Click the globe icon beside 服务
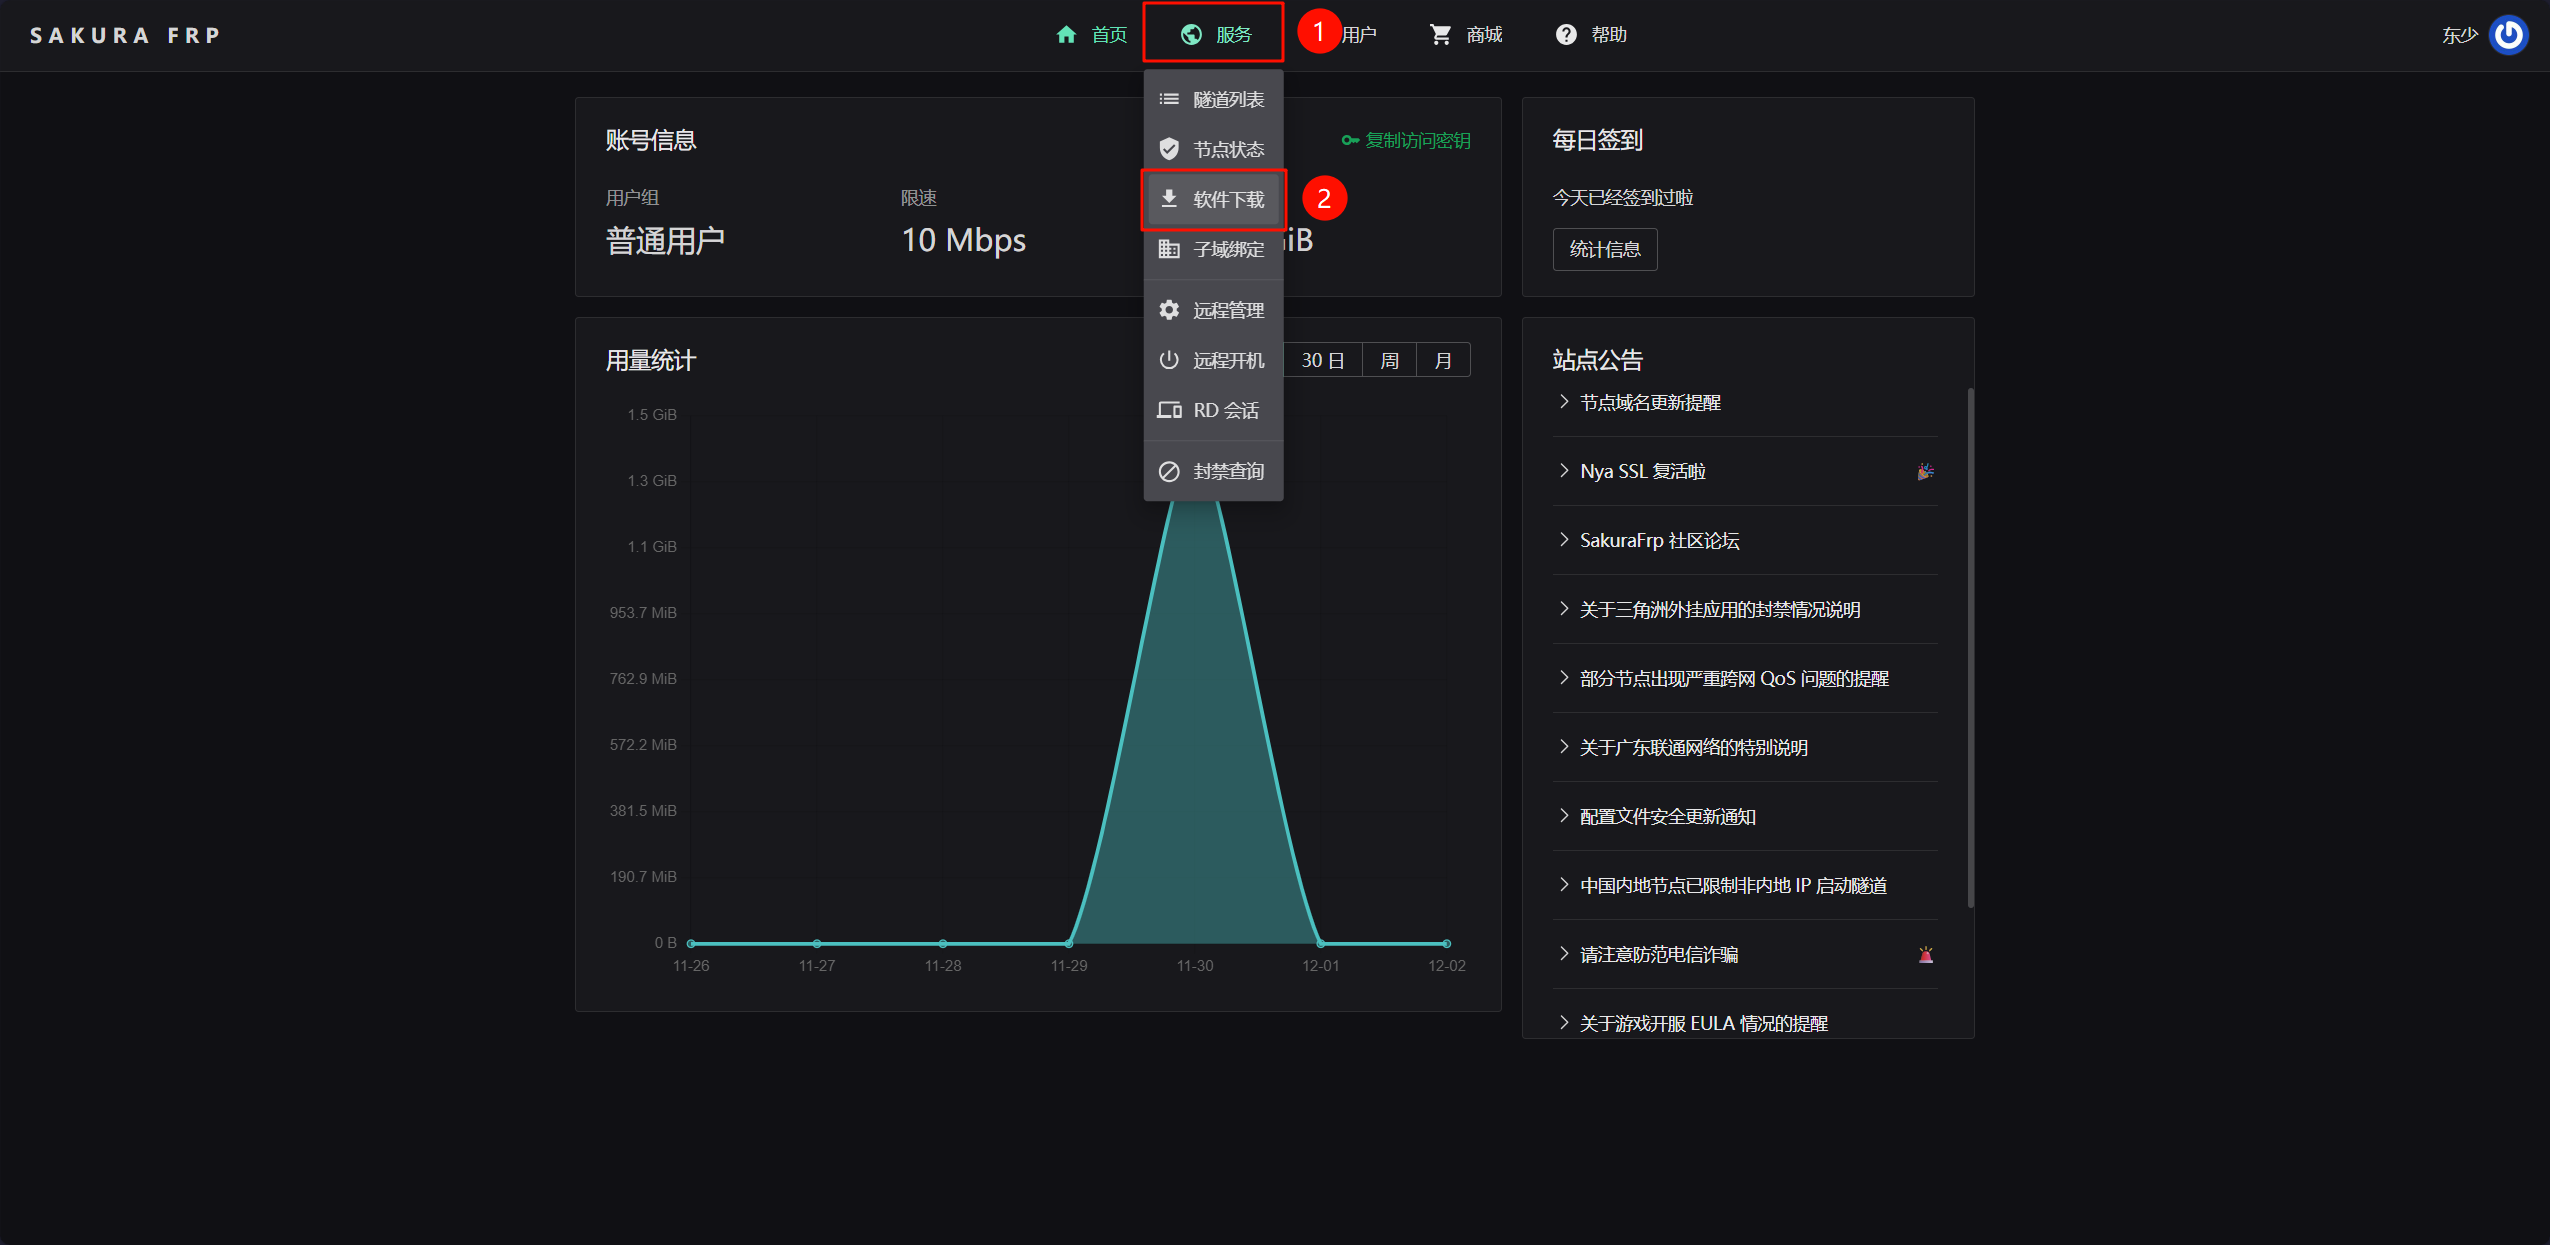The image size is (2550, 1245). (x=1191, y=35)
